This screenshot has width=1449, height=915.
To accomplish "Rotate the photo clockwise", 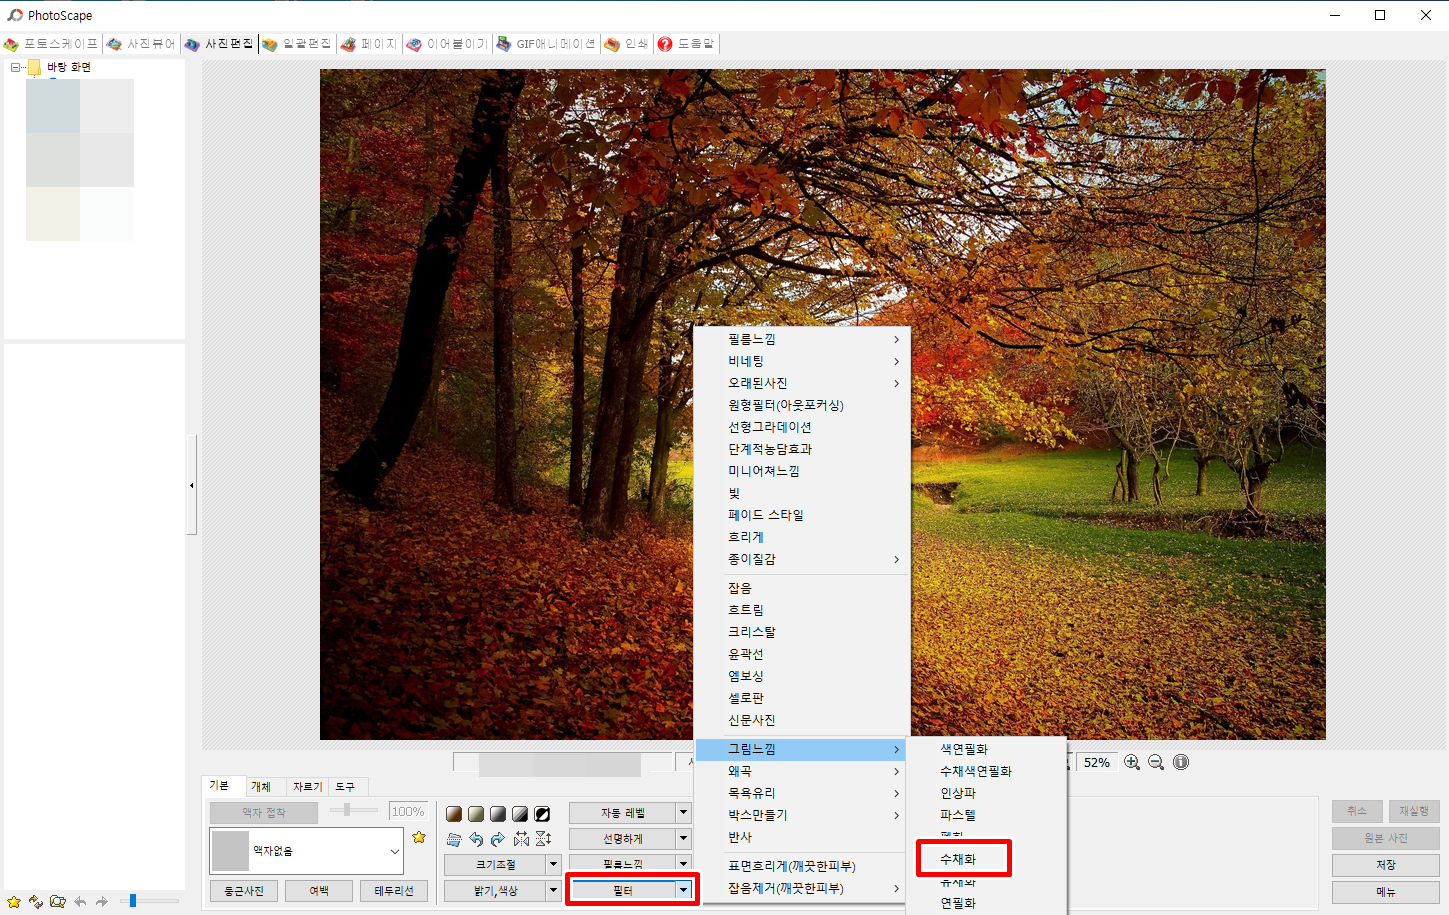I will [498, 839].
